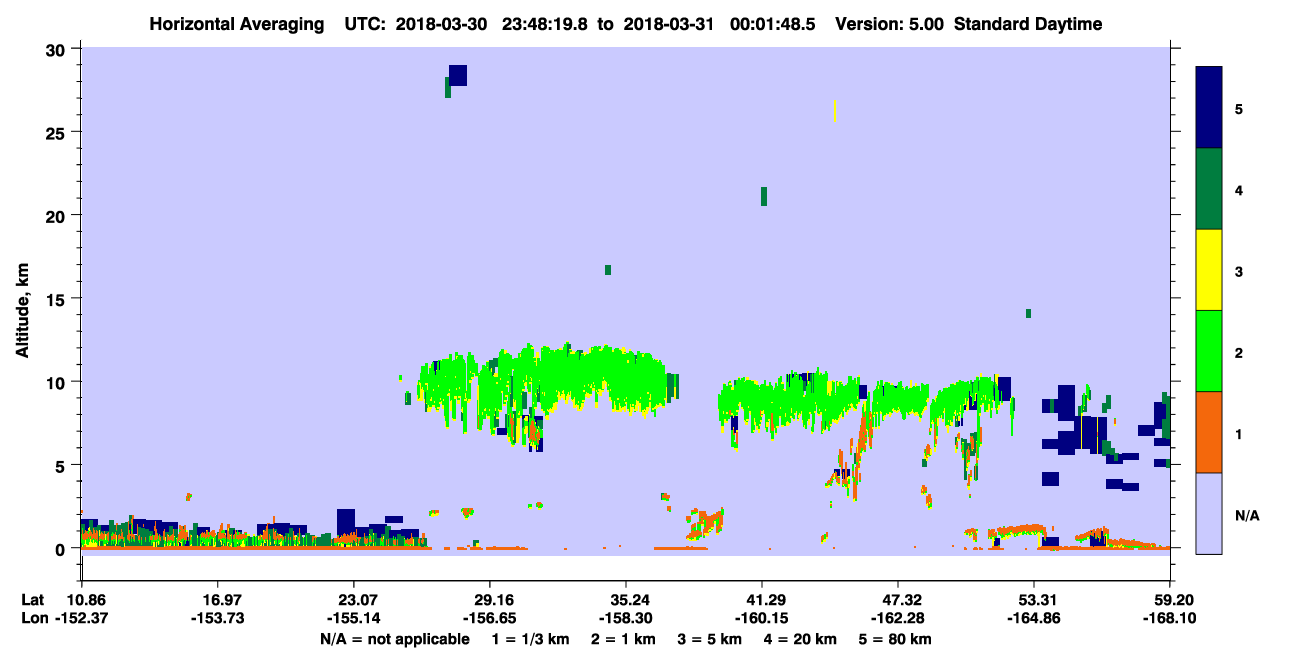Screen dimensions: 1300x667
Task: Click 'Standard Daytime' in the title
Action: click(1028, 24)
